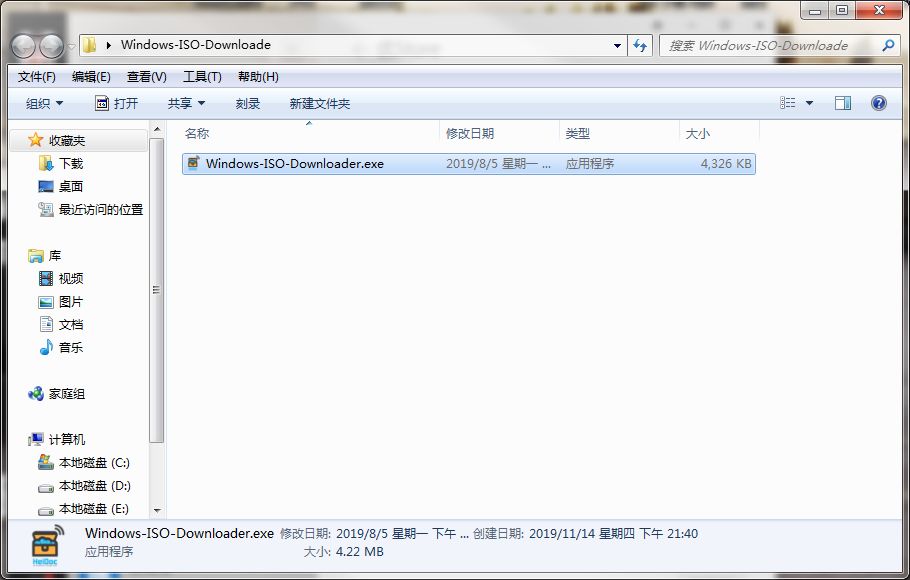Click navigation pane scrollbar down arrow
Image resolution: width=910 pixels, height=580 pixels.
[157, 510]
